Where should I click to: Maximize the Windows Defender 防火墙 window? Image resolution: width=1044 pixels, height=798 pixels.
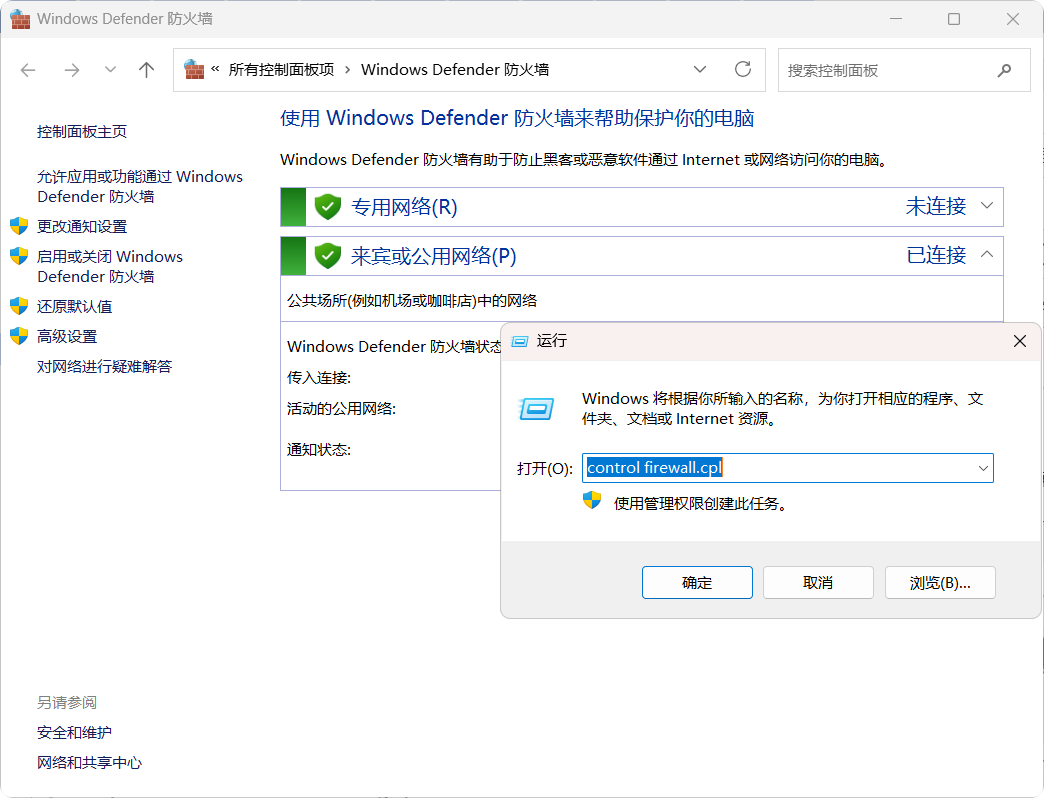[x=954, y=19]
